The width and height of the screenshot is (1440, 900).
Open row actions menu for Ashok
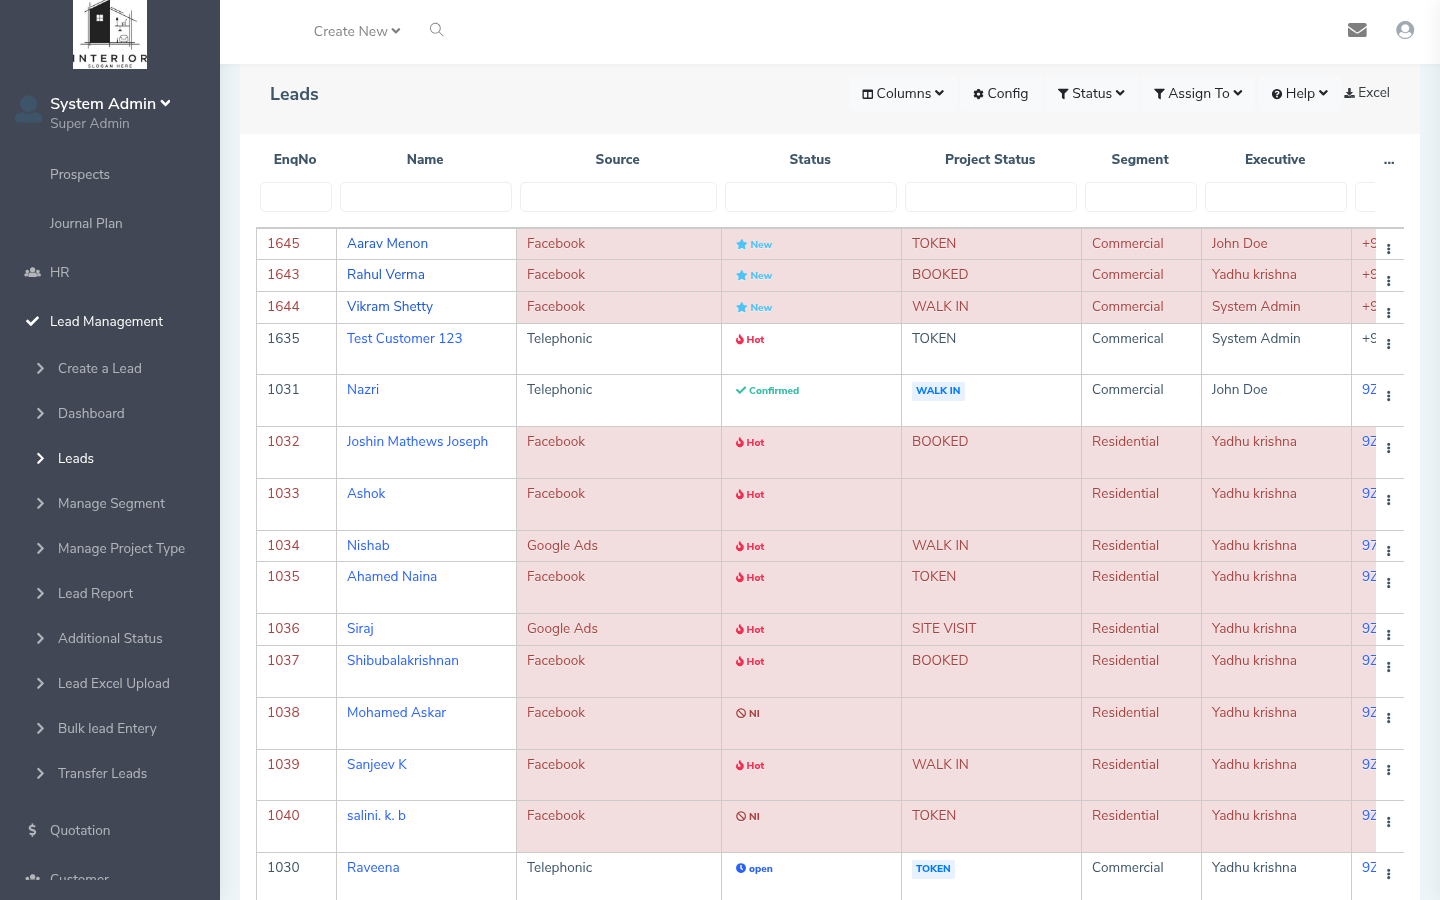point(1388,500)
